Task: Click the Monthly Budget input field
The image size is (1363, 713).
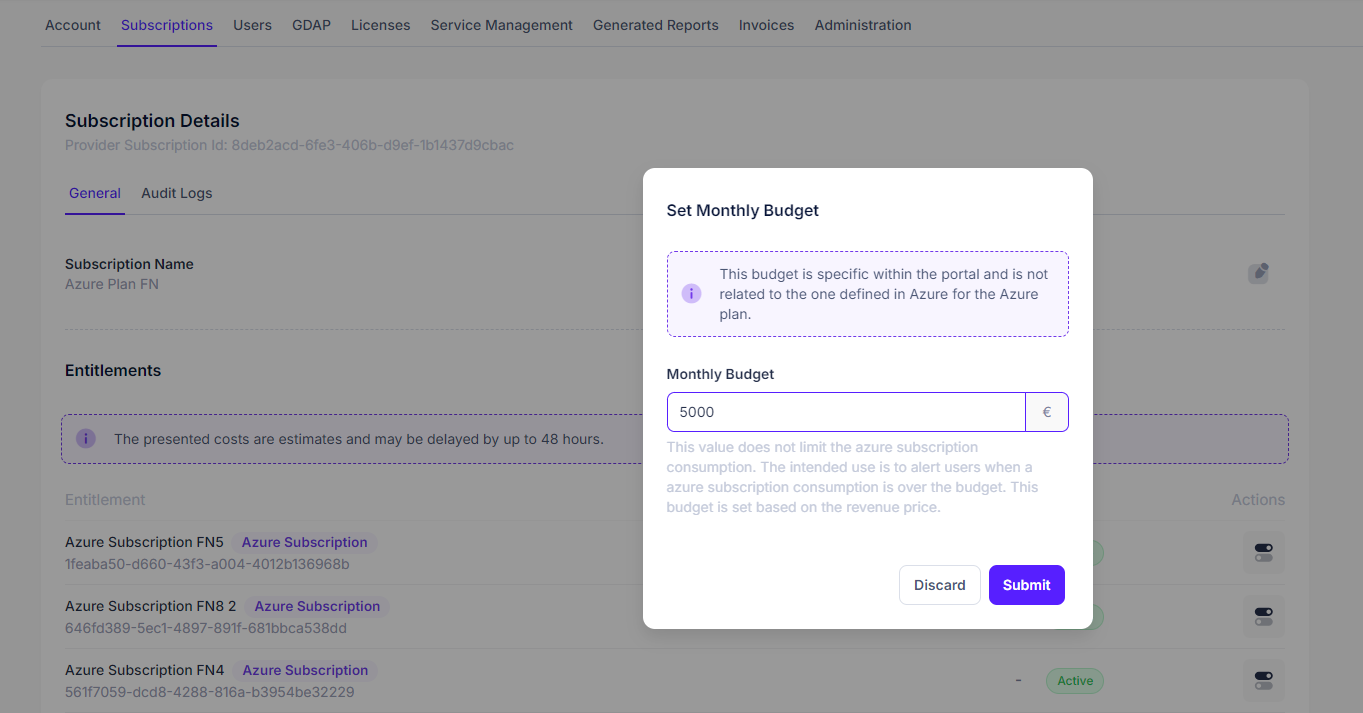Action: tap(845, 412)
